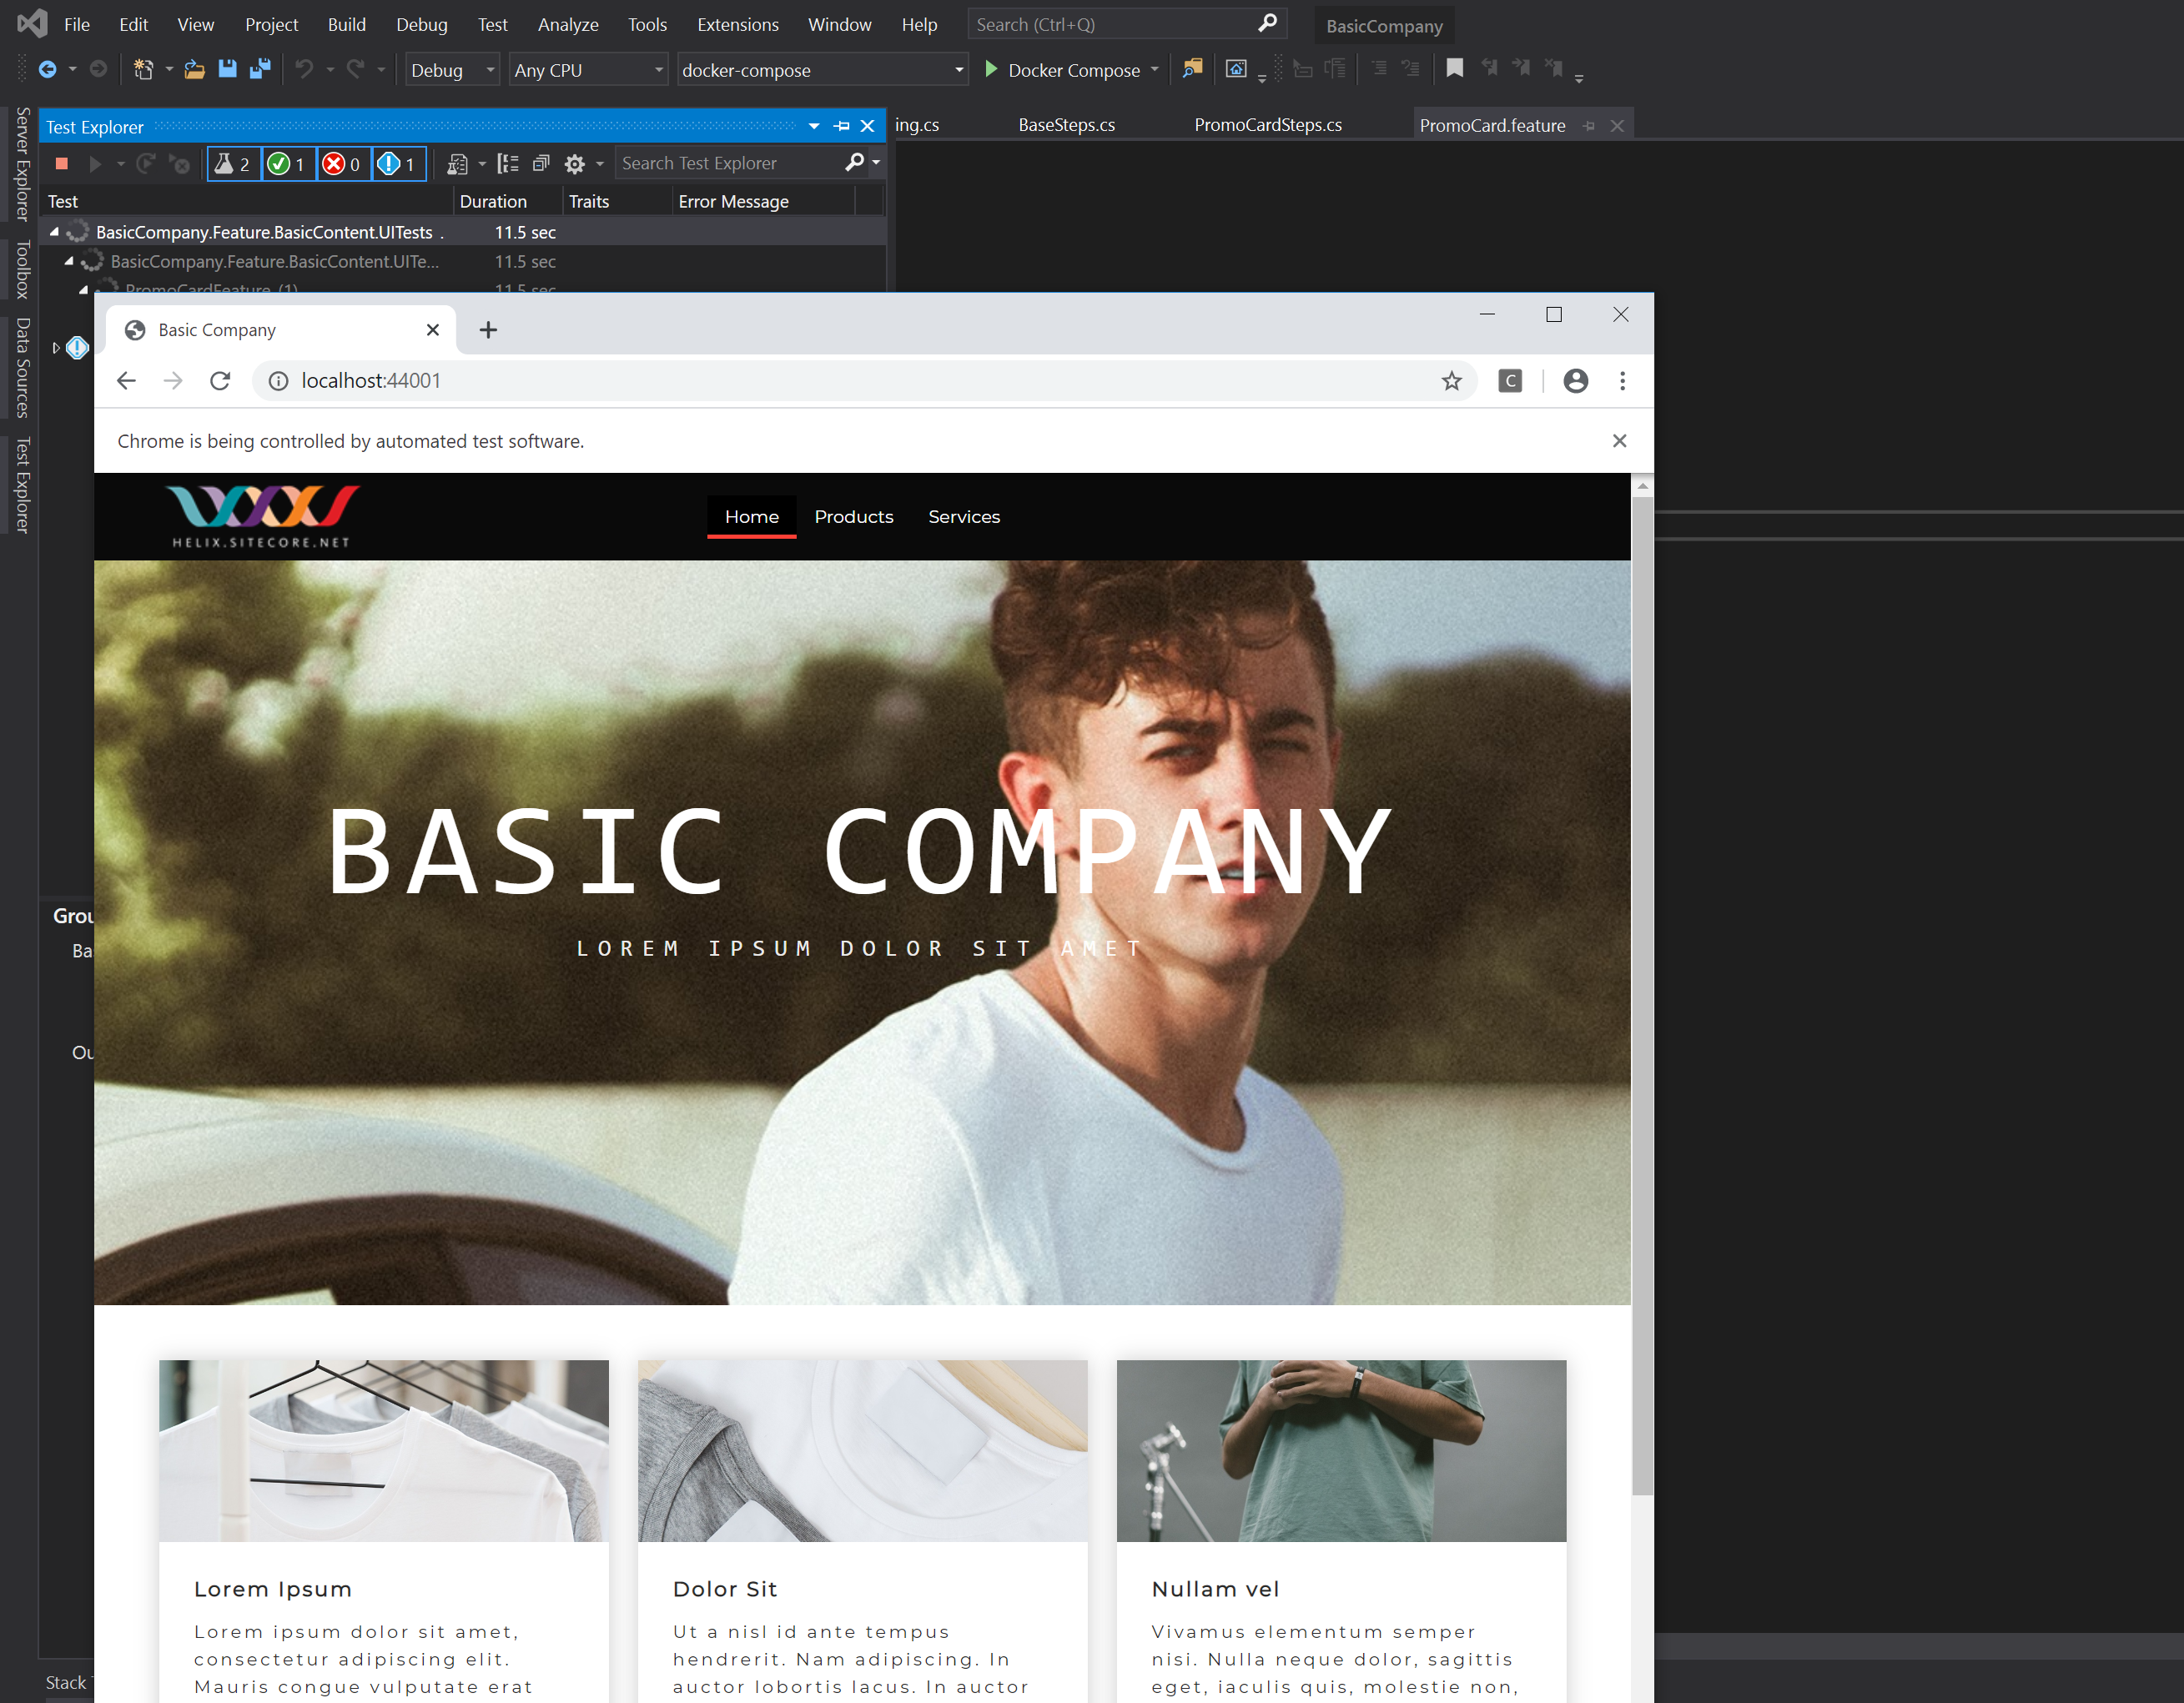Switch to the PromoCardSteps.cs tab
The width and height of the screenshot is (2184, 1703).
click(1267, 125)
